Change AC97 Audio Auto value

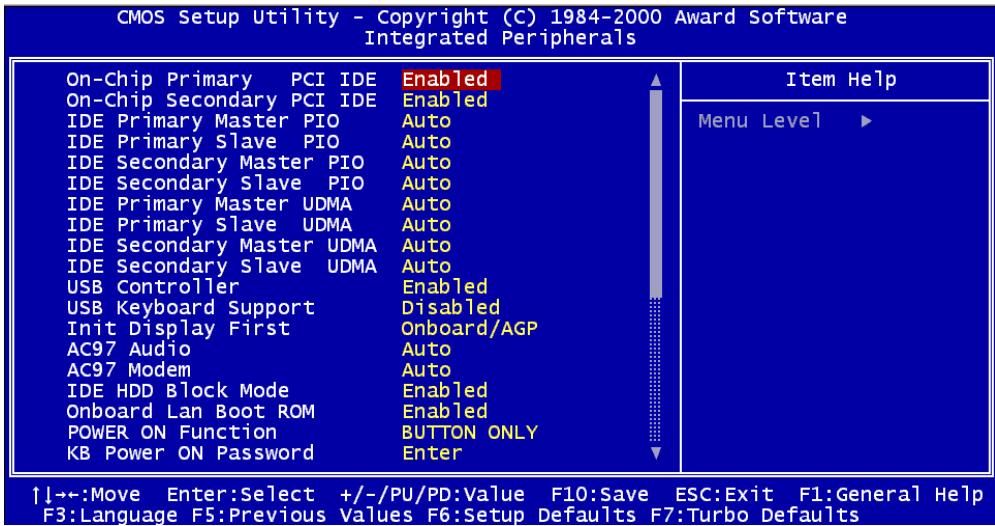click(426, 349)
